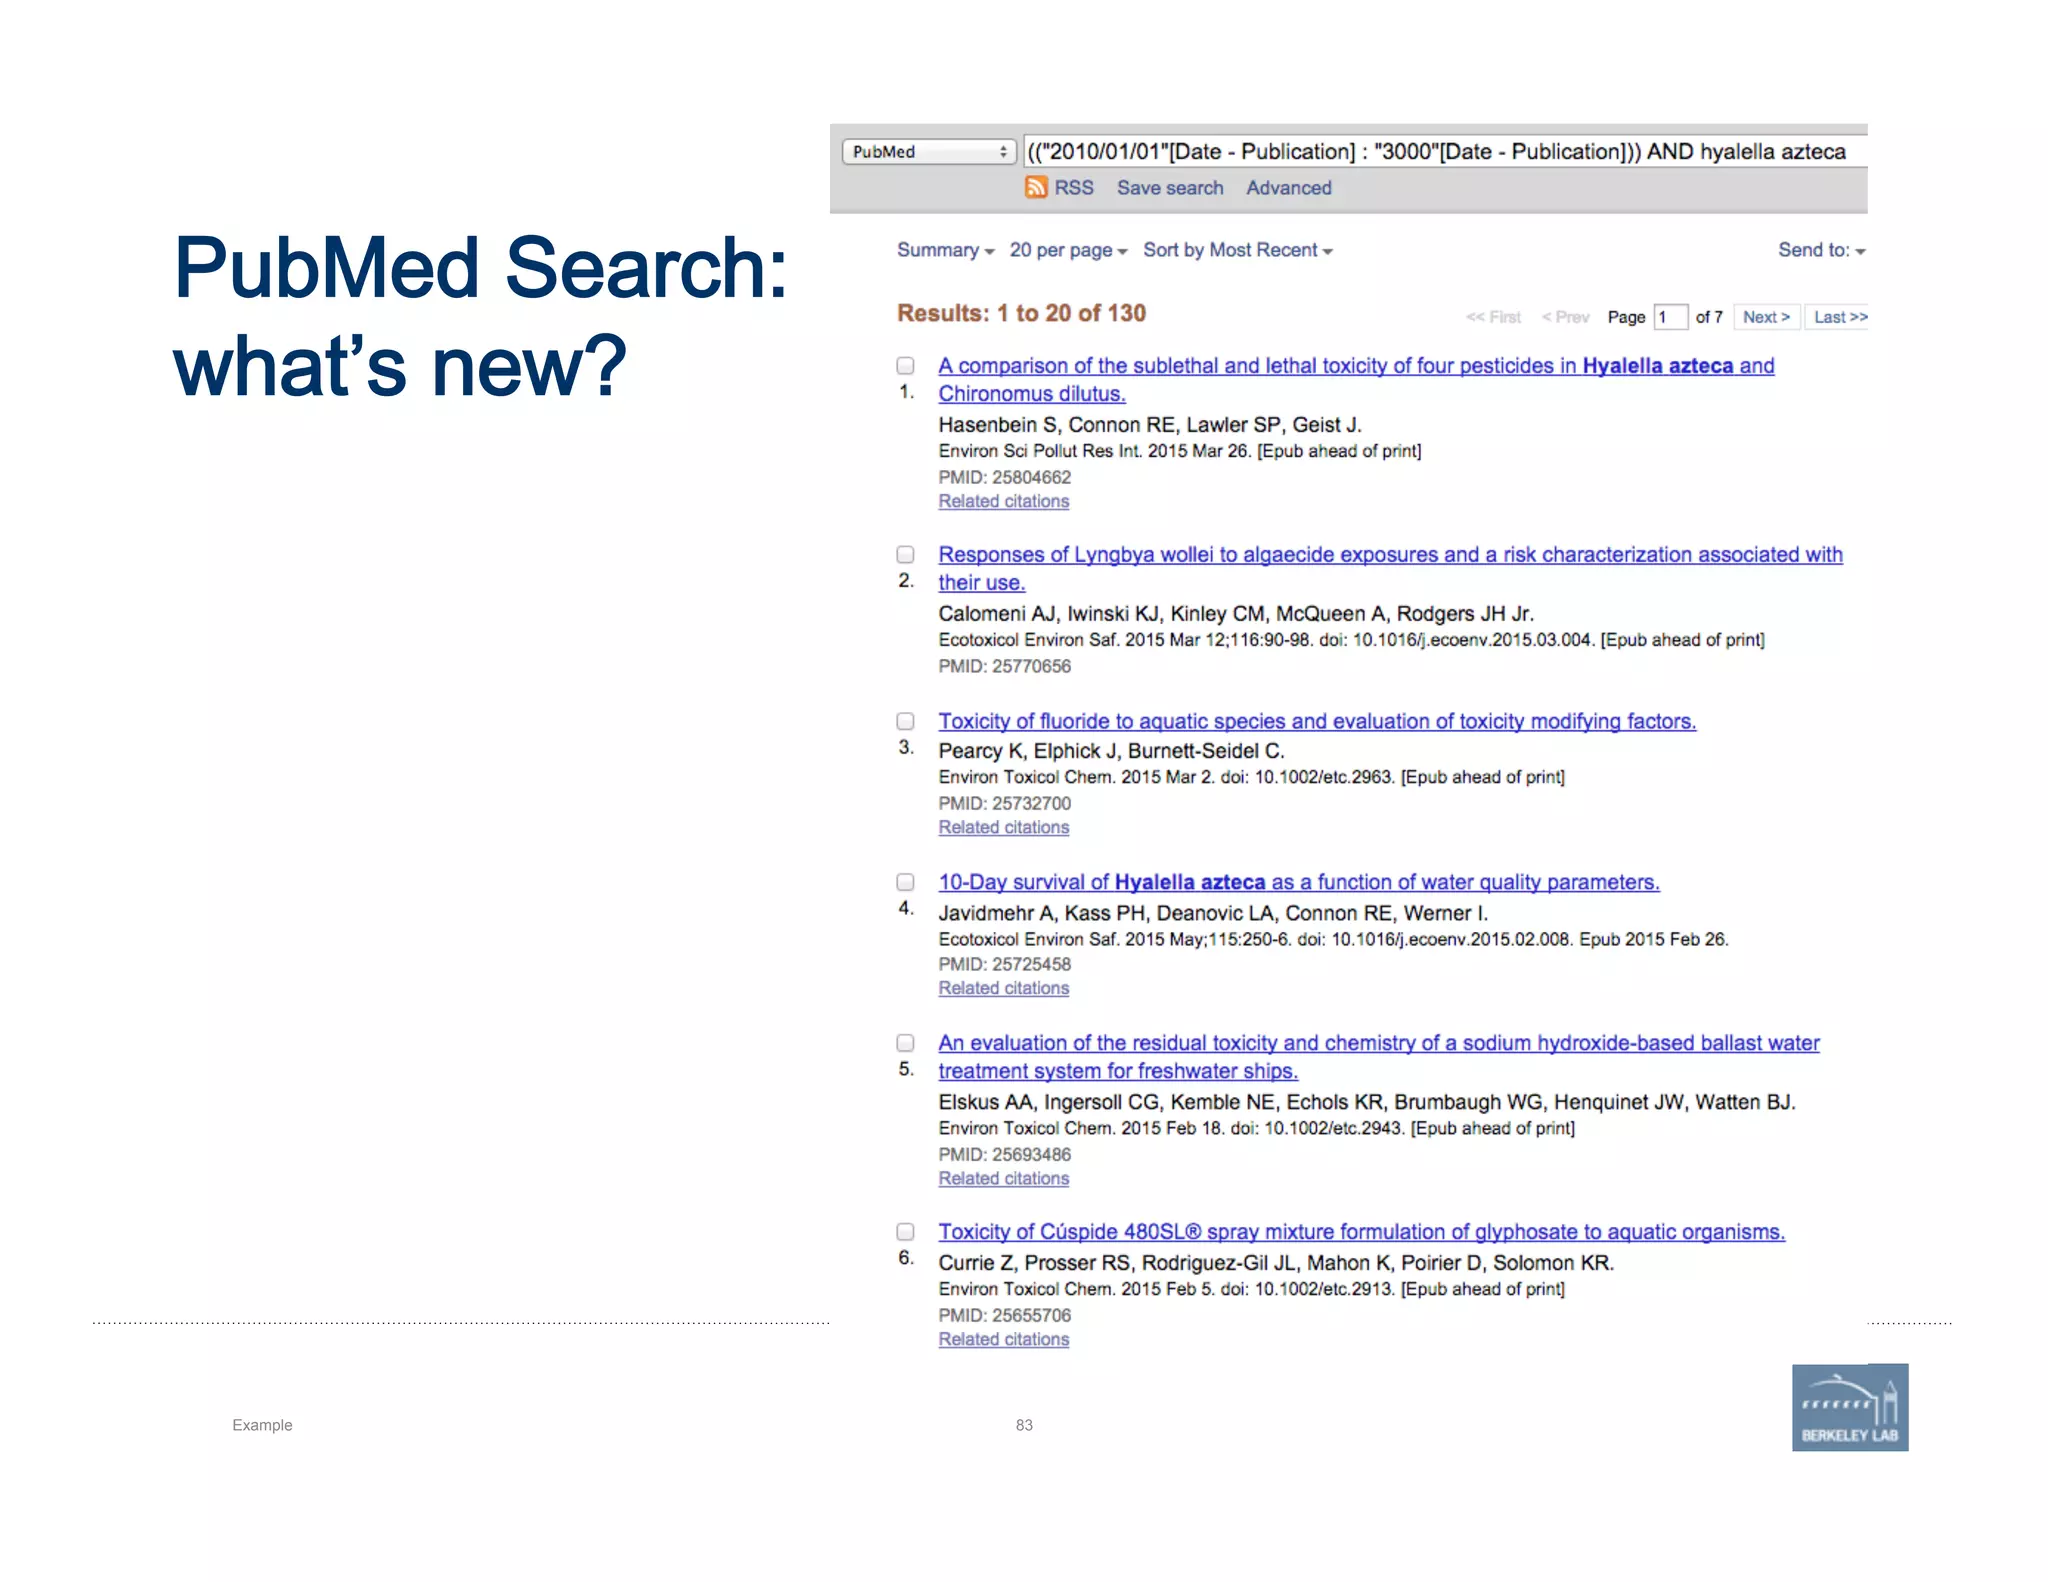Click the disabled Prev page link
The height and width of the screenshot is (1582, 2048).
tap(1565, 317)
